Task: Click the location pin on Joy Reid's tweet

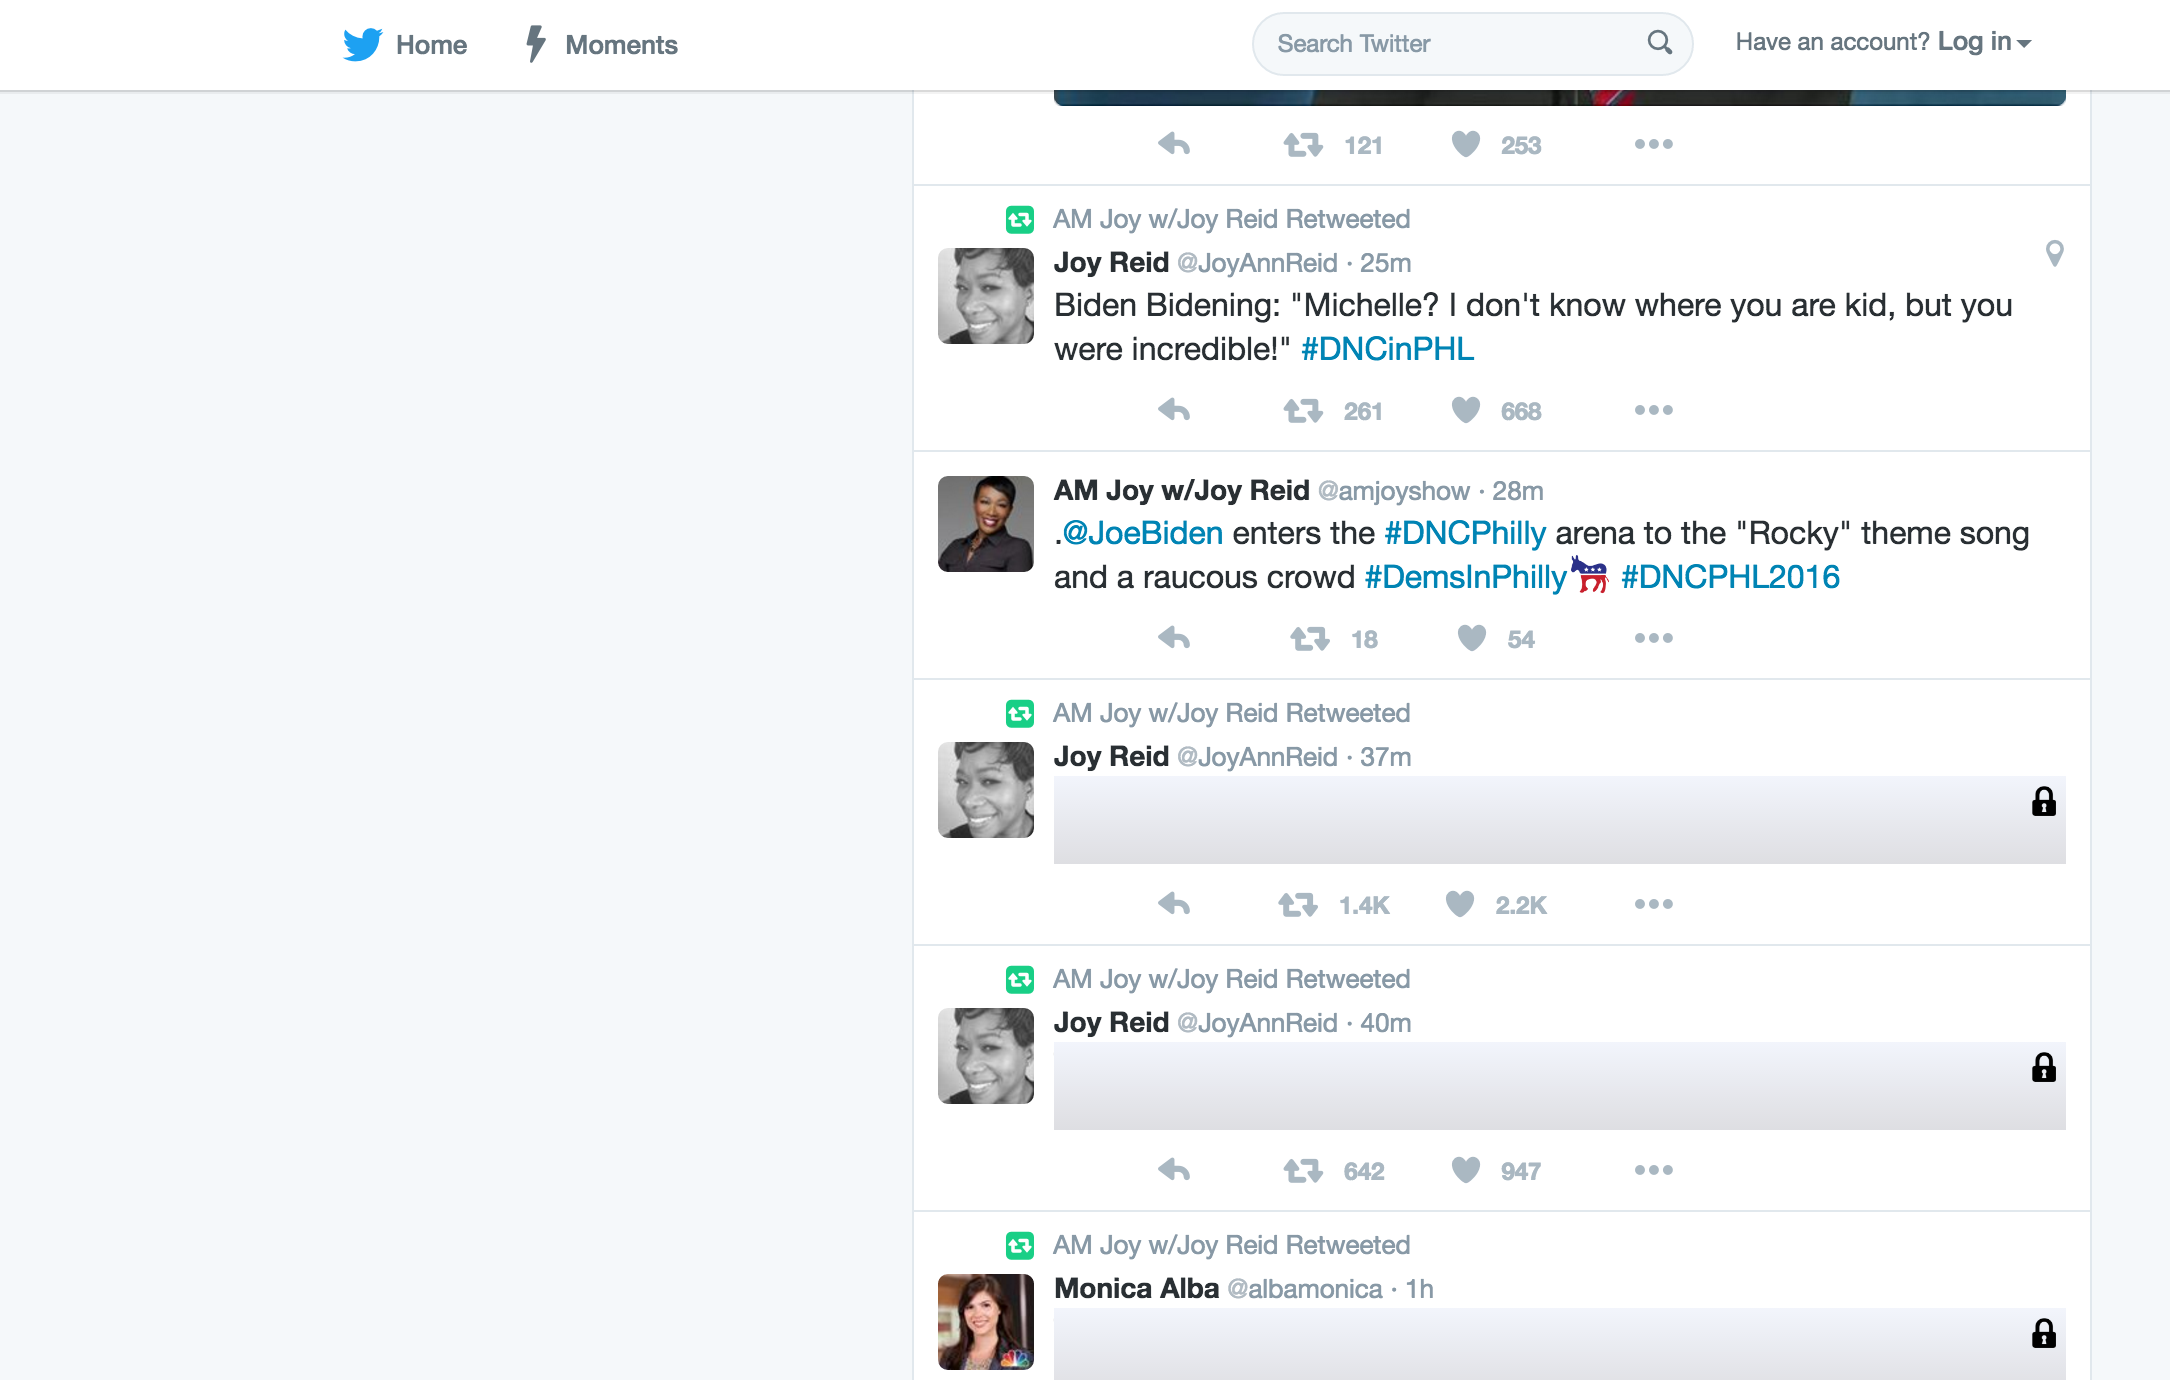Action: (2054, 253)
